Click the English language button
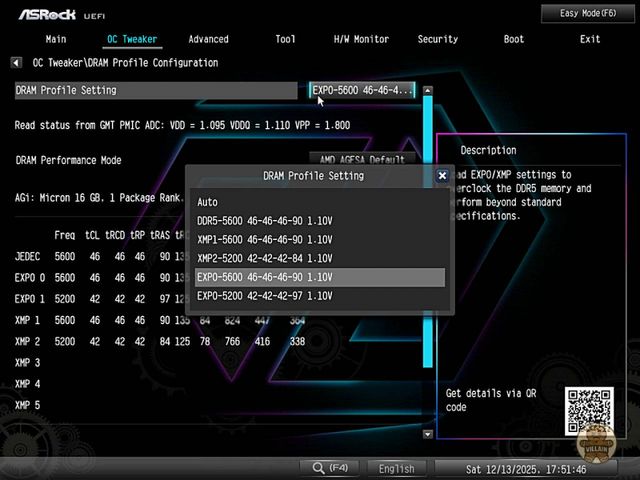 click(x=396, y=468)
